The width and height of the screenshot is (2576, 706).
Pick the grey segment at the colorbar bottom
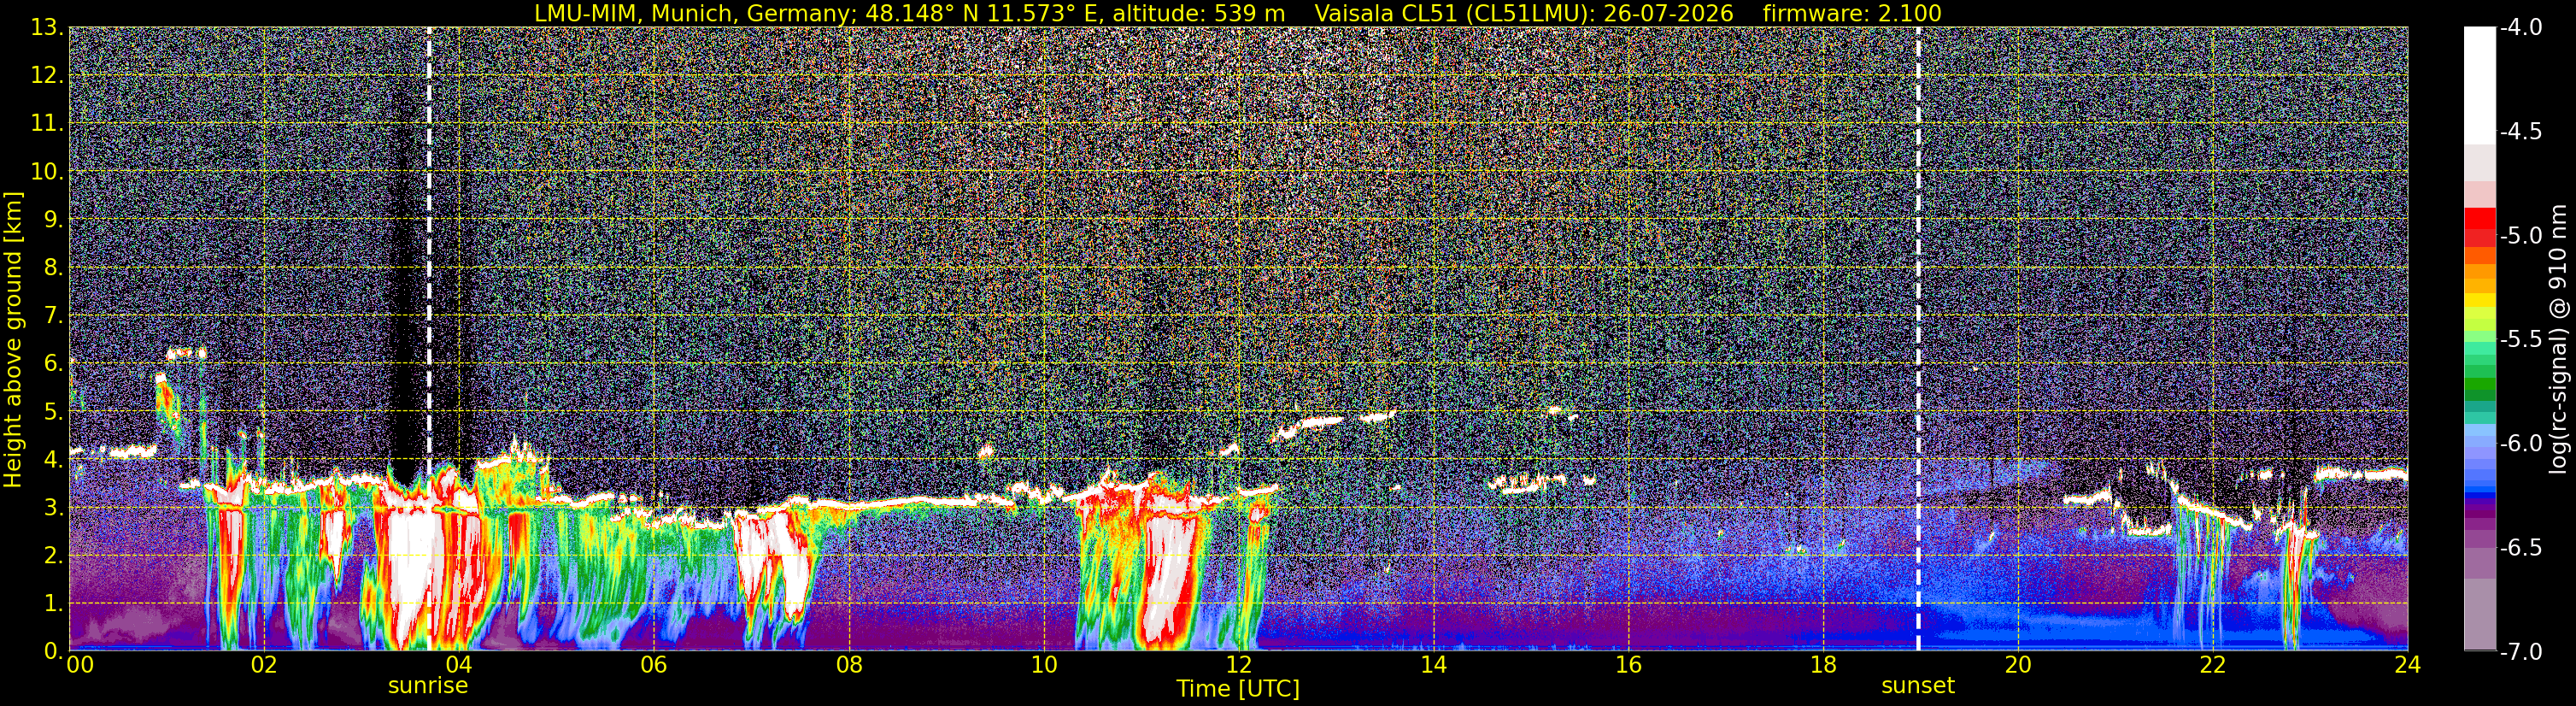coord(2480,615)
